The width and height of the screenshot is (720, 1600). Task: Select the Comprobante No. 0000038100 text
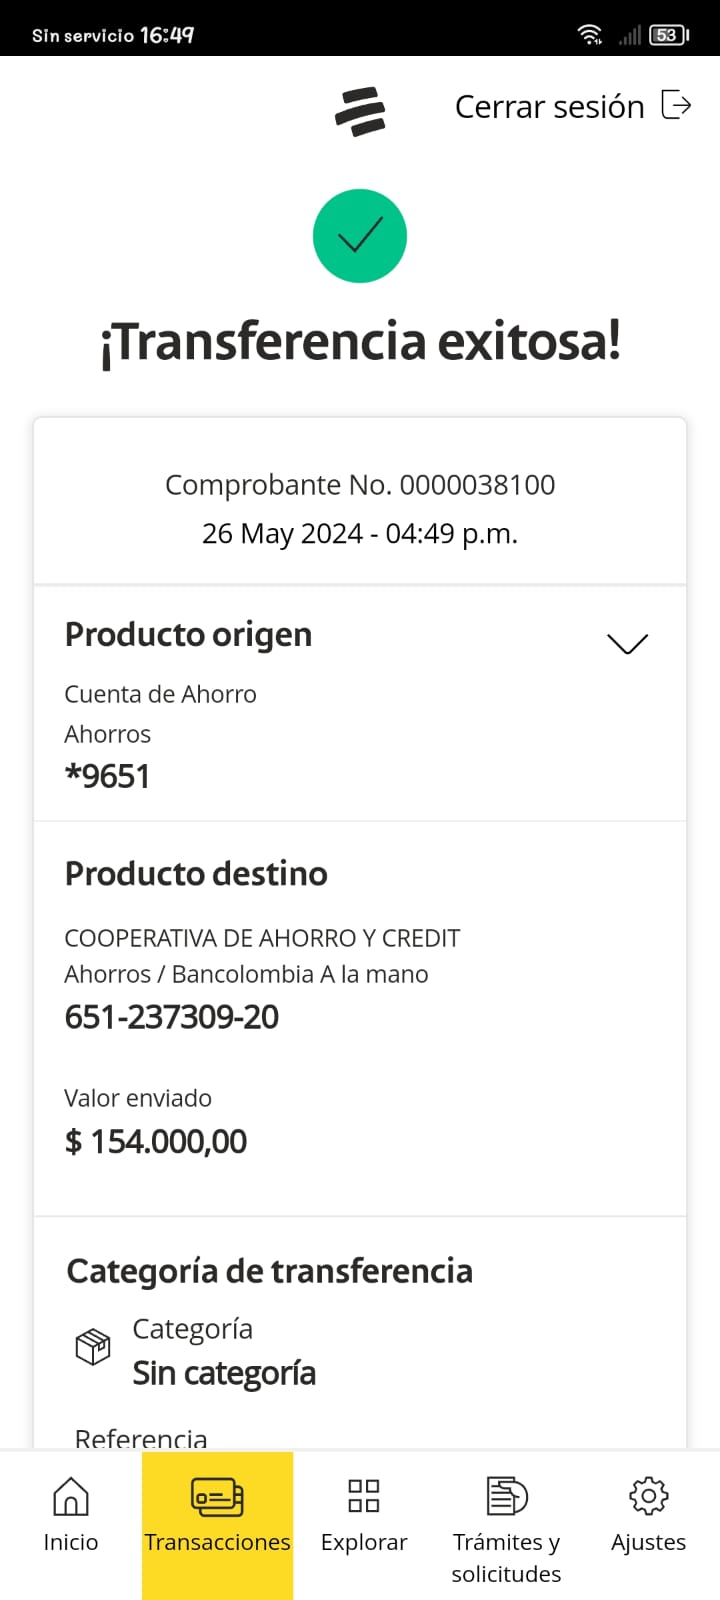pyautogui.click(x=360, y=485)
